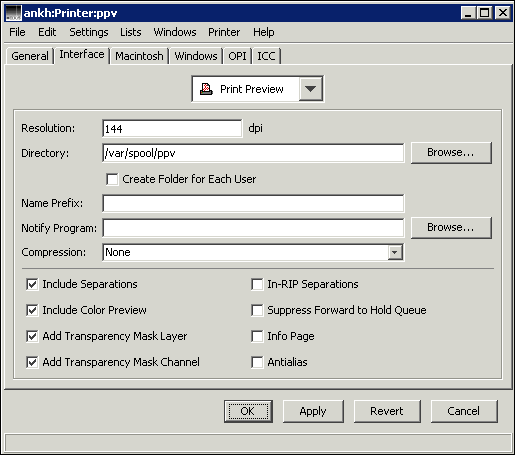Open the Settings menu
515x455 pixels.
[x=89, y=32]
